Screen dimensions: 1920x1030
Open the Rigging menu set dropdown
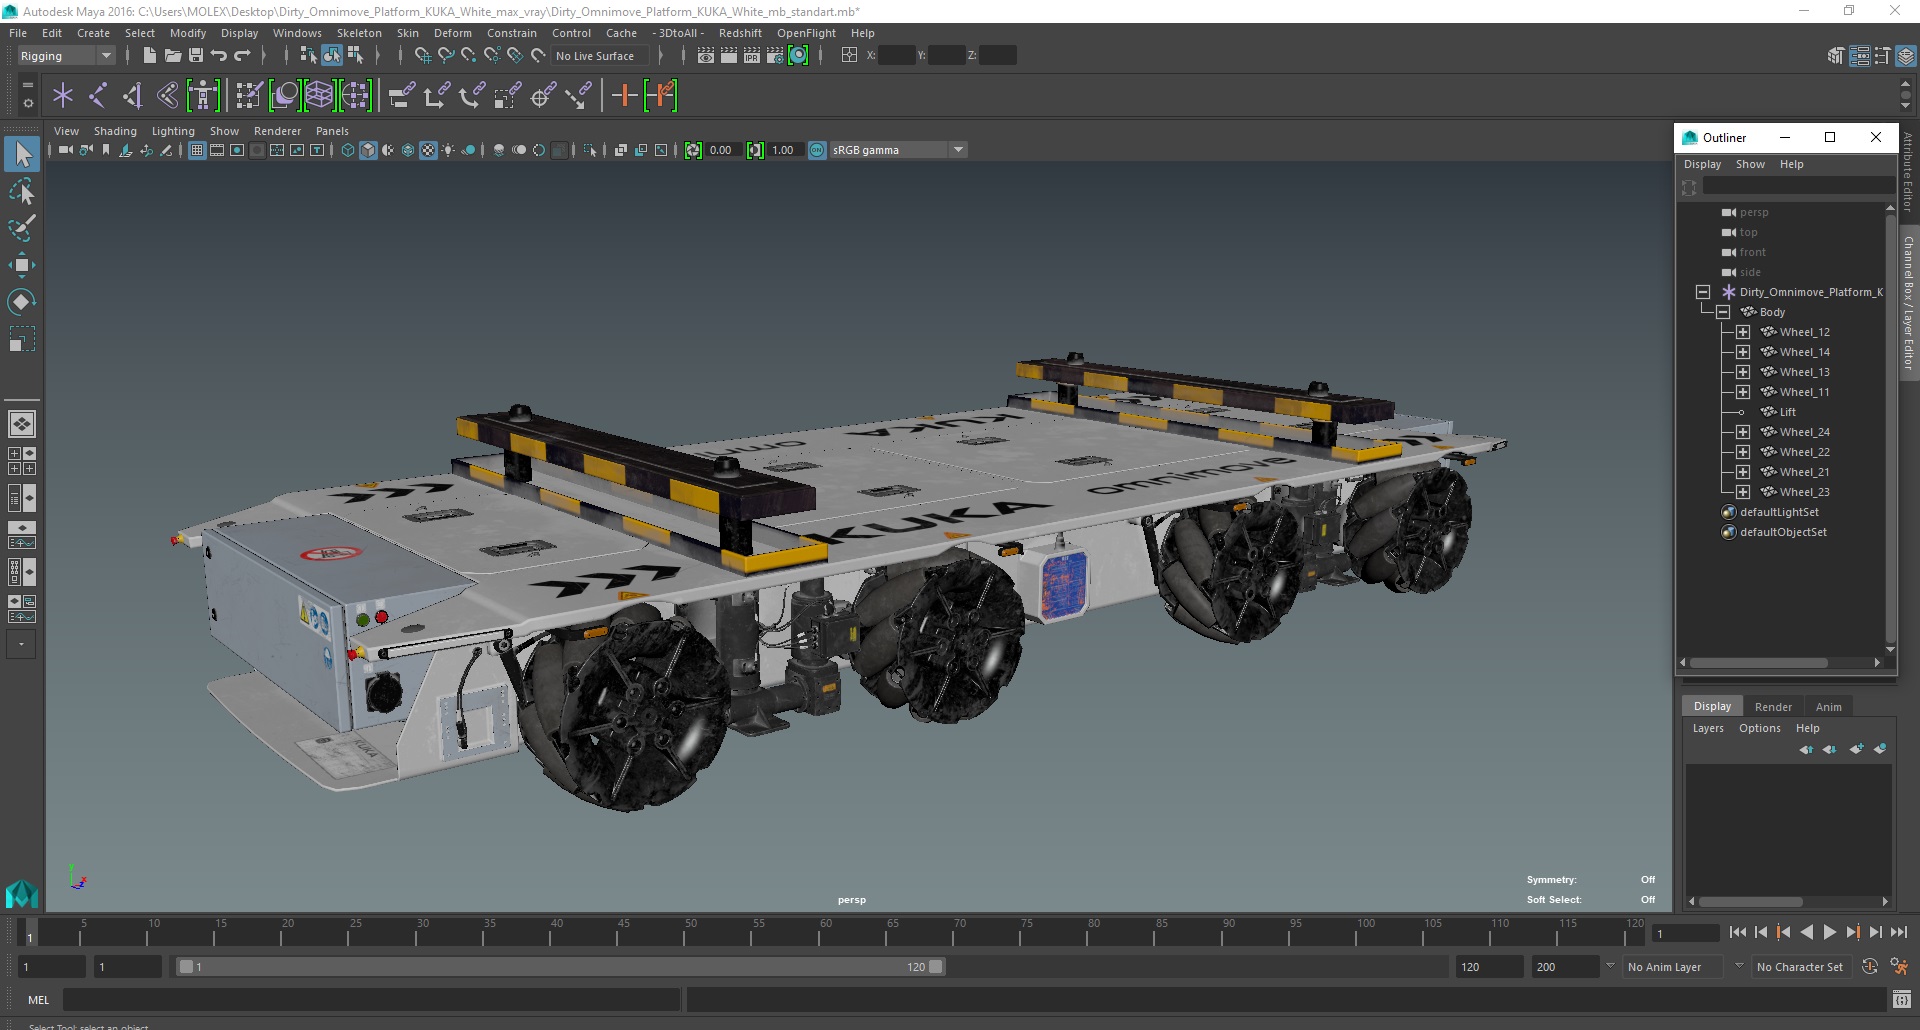tap(66, 56)
